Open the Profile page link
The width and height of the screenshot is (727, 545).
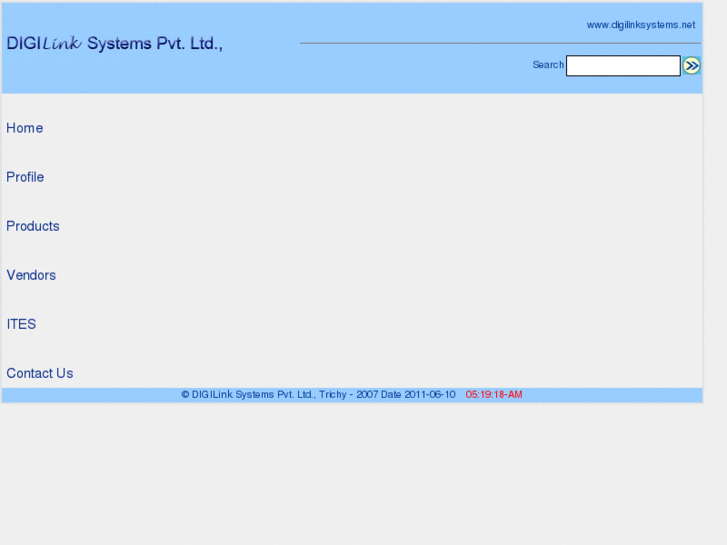tap(25, 177)
